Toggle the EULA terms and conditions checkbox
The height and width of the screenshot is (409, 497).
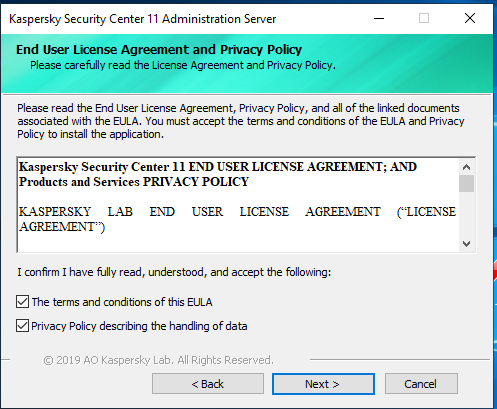pos(22,302)
